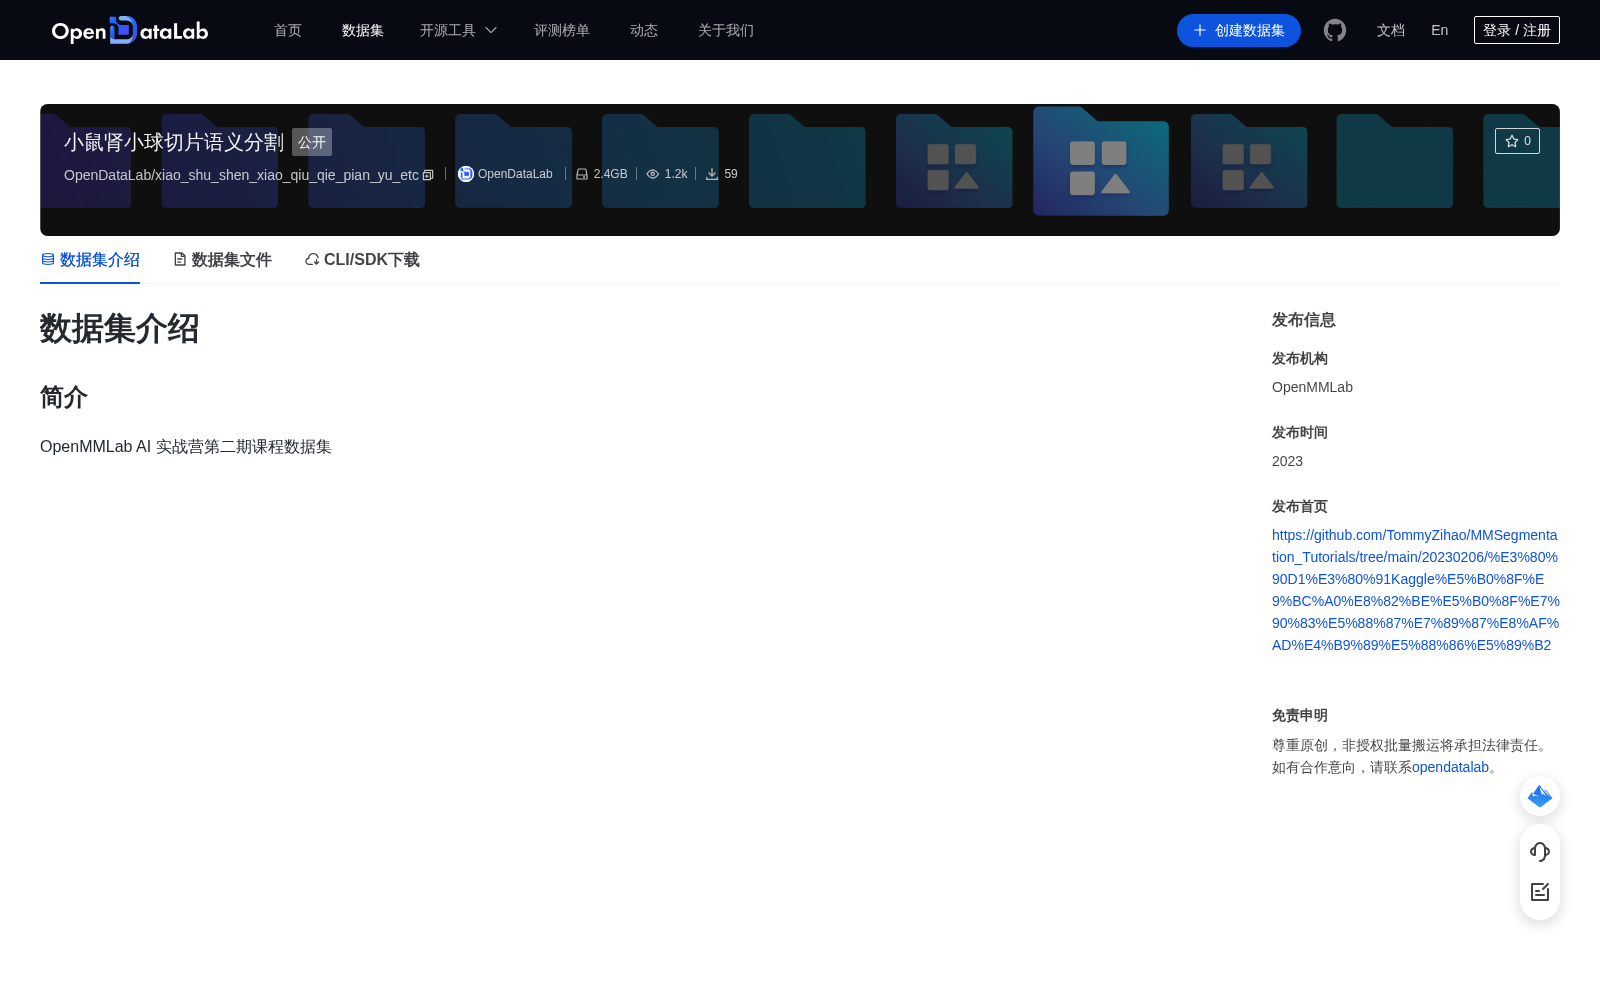Open the opendatalab contact link in disclaimer
The width and height of the screenshot is (1600, 1000).
pyautogui.click(x=1450, y=767)
